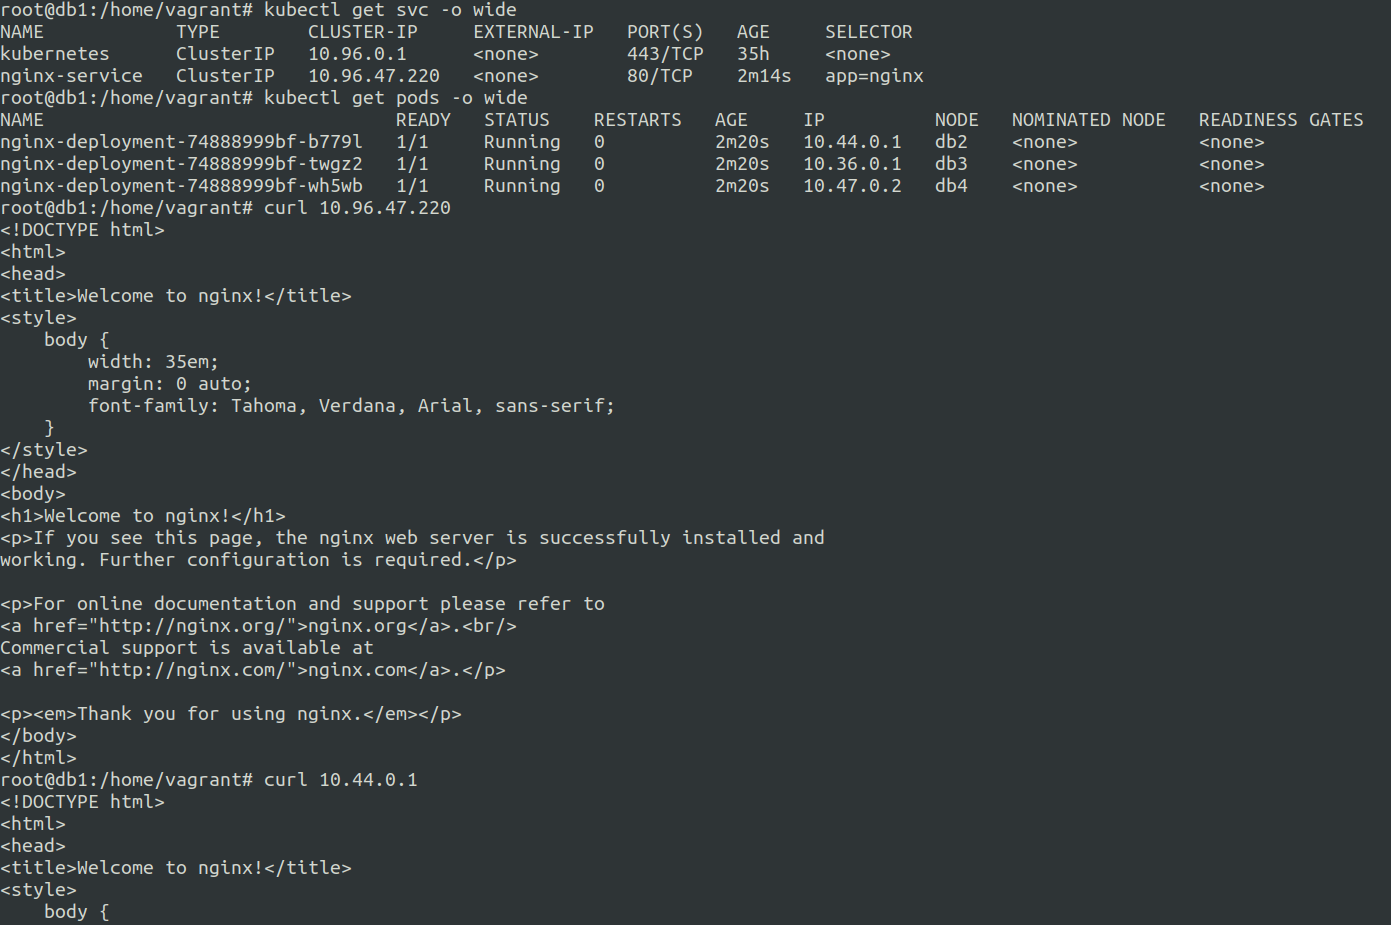
Task: Click the "kubectl get pods -o wide" command
Action: [x=395, y=98]
